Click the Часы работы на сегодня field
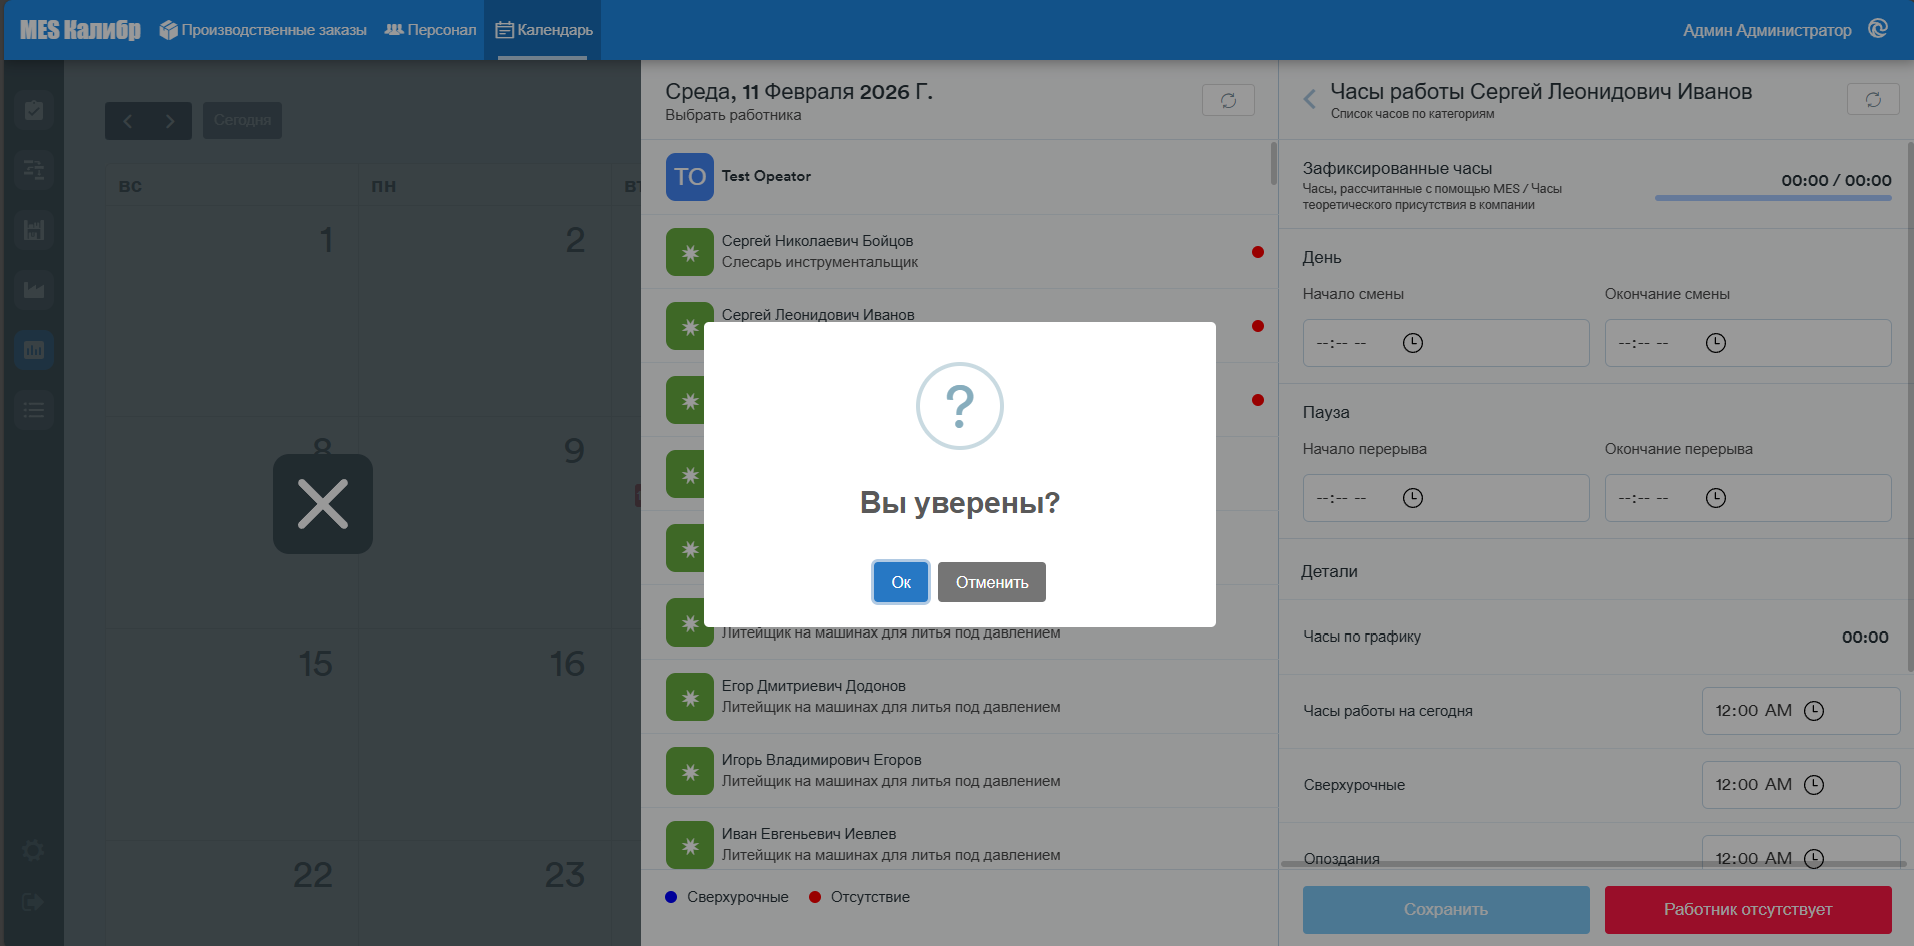 click(1801, 711)
